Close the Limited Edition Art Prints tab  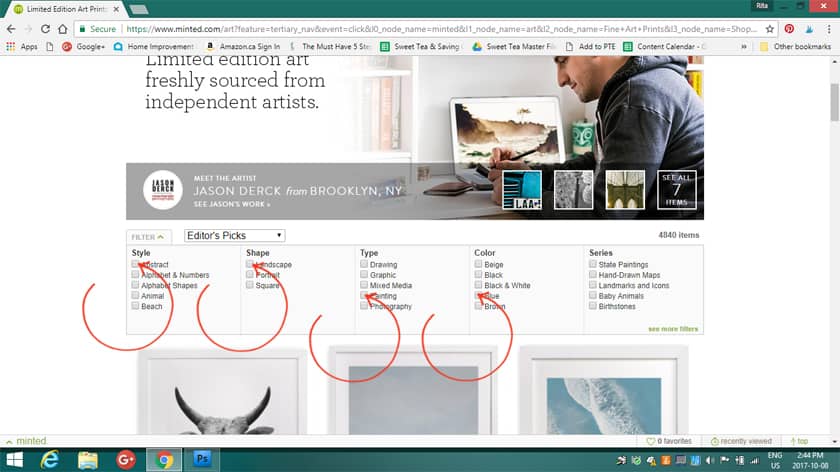click(116, 9)
